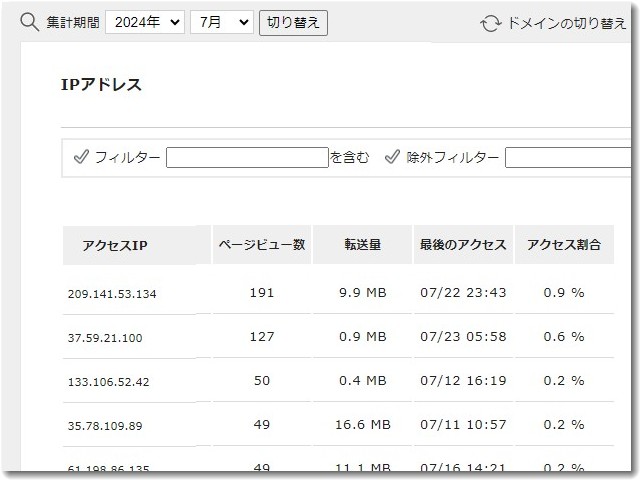Image resolution: width=640 pixels, height=480 pixels.
Task: Sort by アクセスIP column header
Action: [x=115, y=245]
